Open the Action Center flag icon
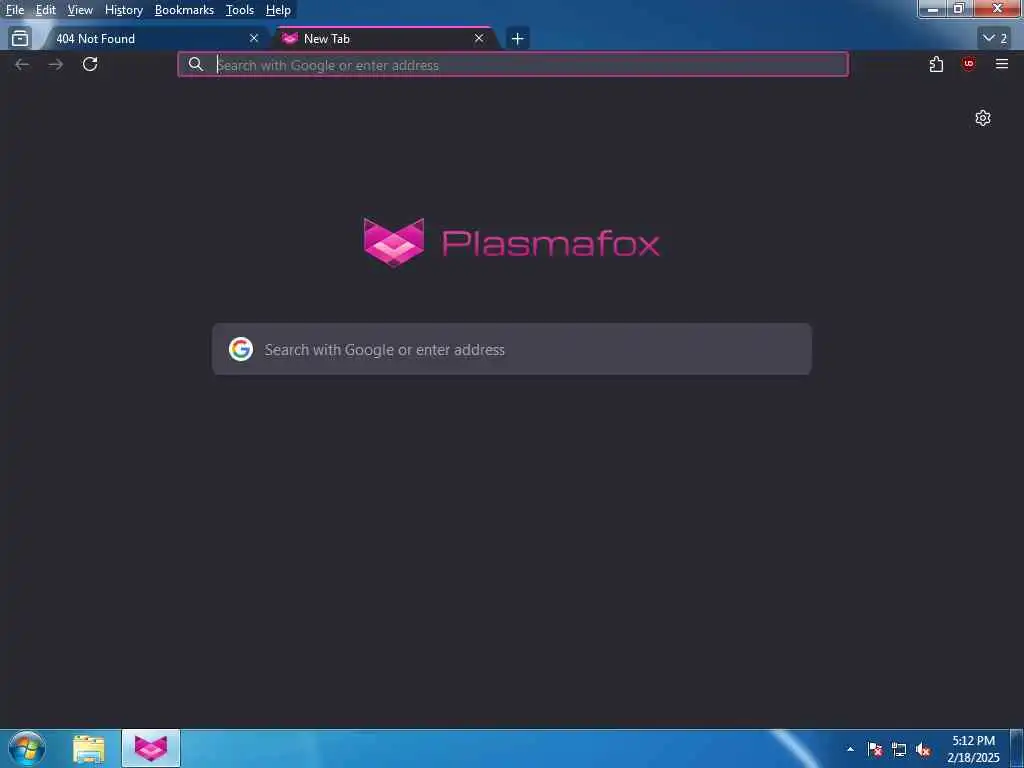 (x=875, y=749)
